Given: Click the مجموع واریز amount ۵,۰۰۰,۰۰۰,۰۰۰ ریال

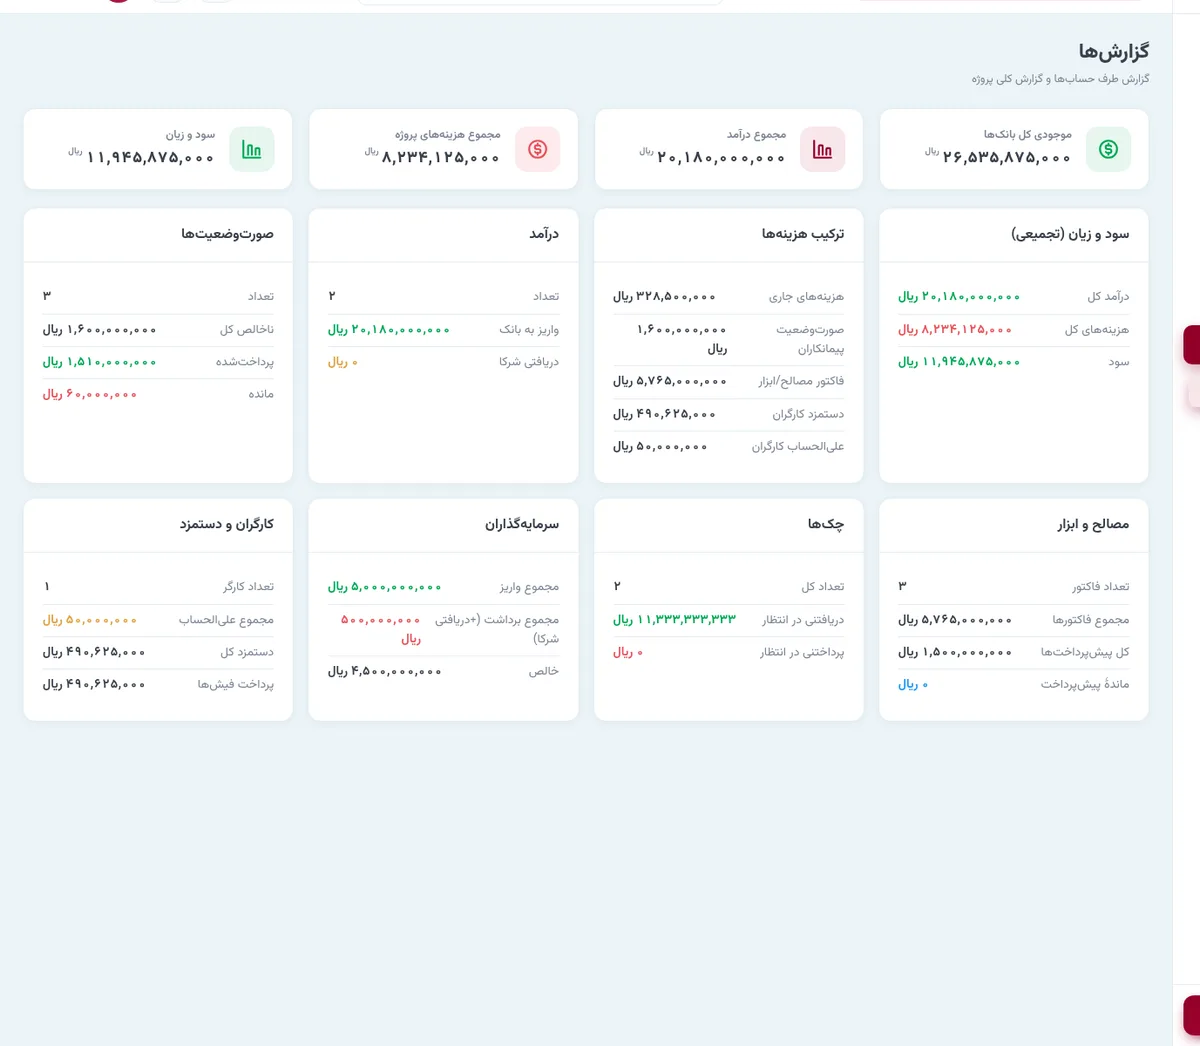Looking at the screenshot, I should tap(385, 587).
